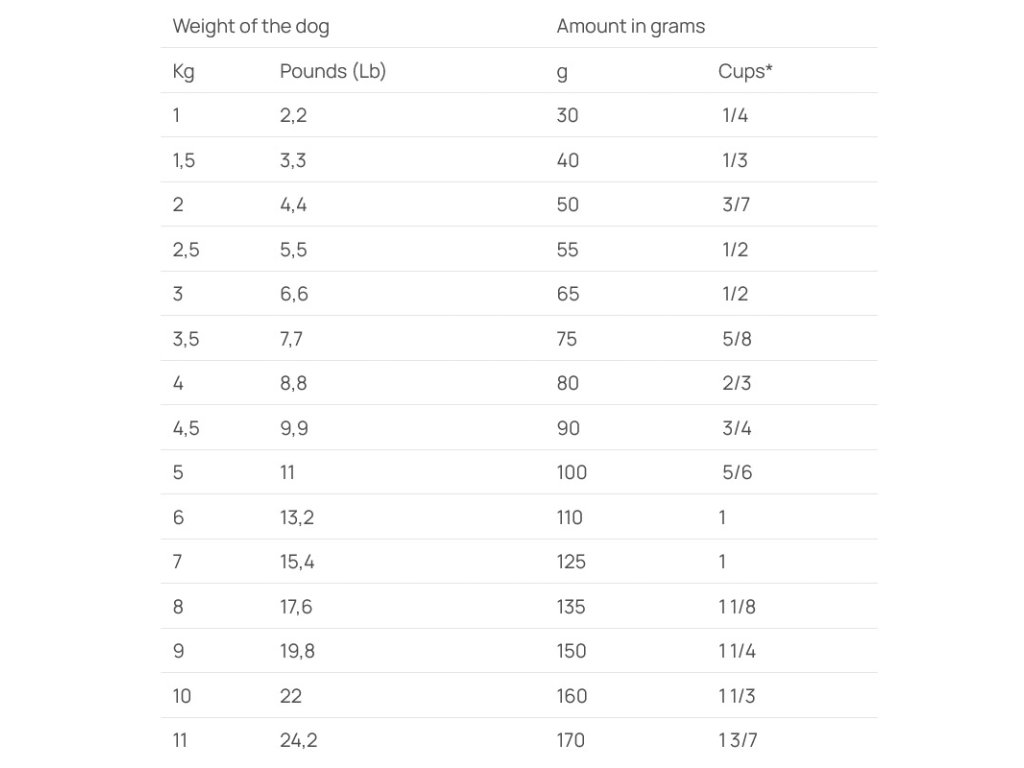Select the 'Kg' column header
Screen dimensions: 1024x768
click(x=183, y=71)
